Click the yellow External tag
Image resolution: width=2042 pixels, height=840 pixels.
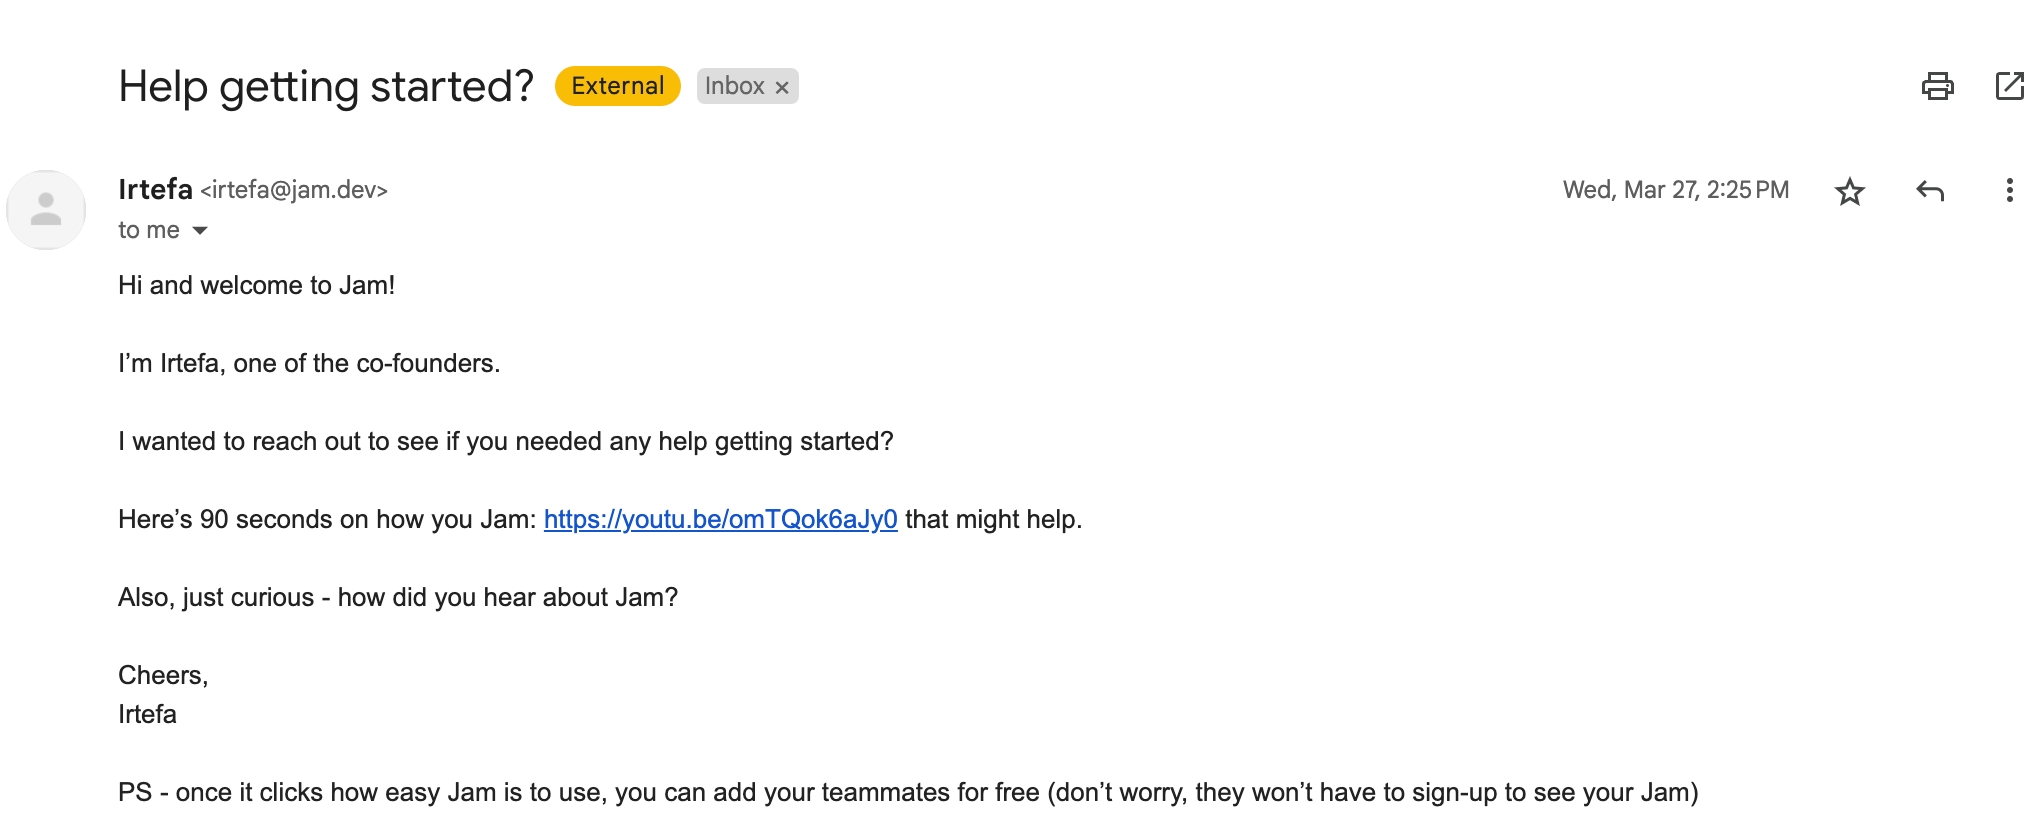(617, 86)
